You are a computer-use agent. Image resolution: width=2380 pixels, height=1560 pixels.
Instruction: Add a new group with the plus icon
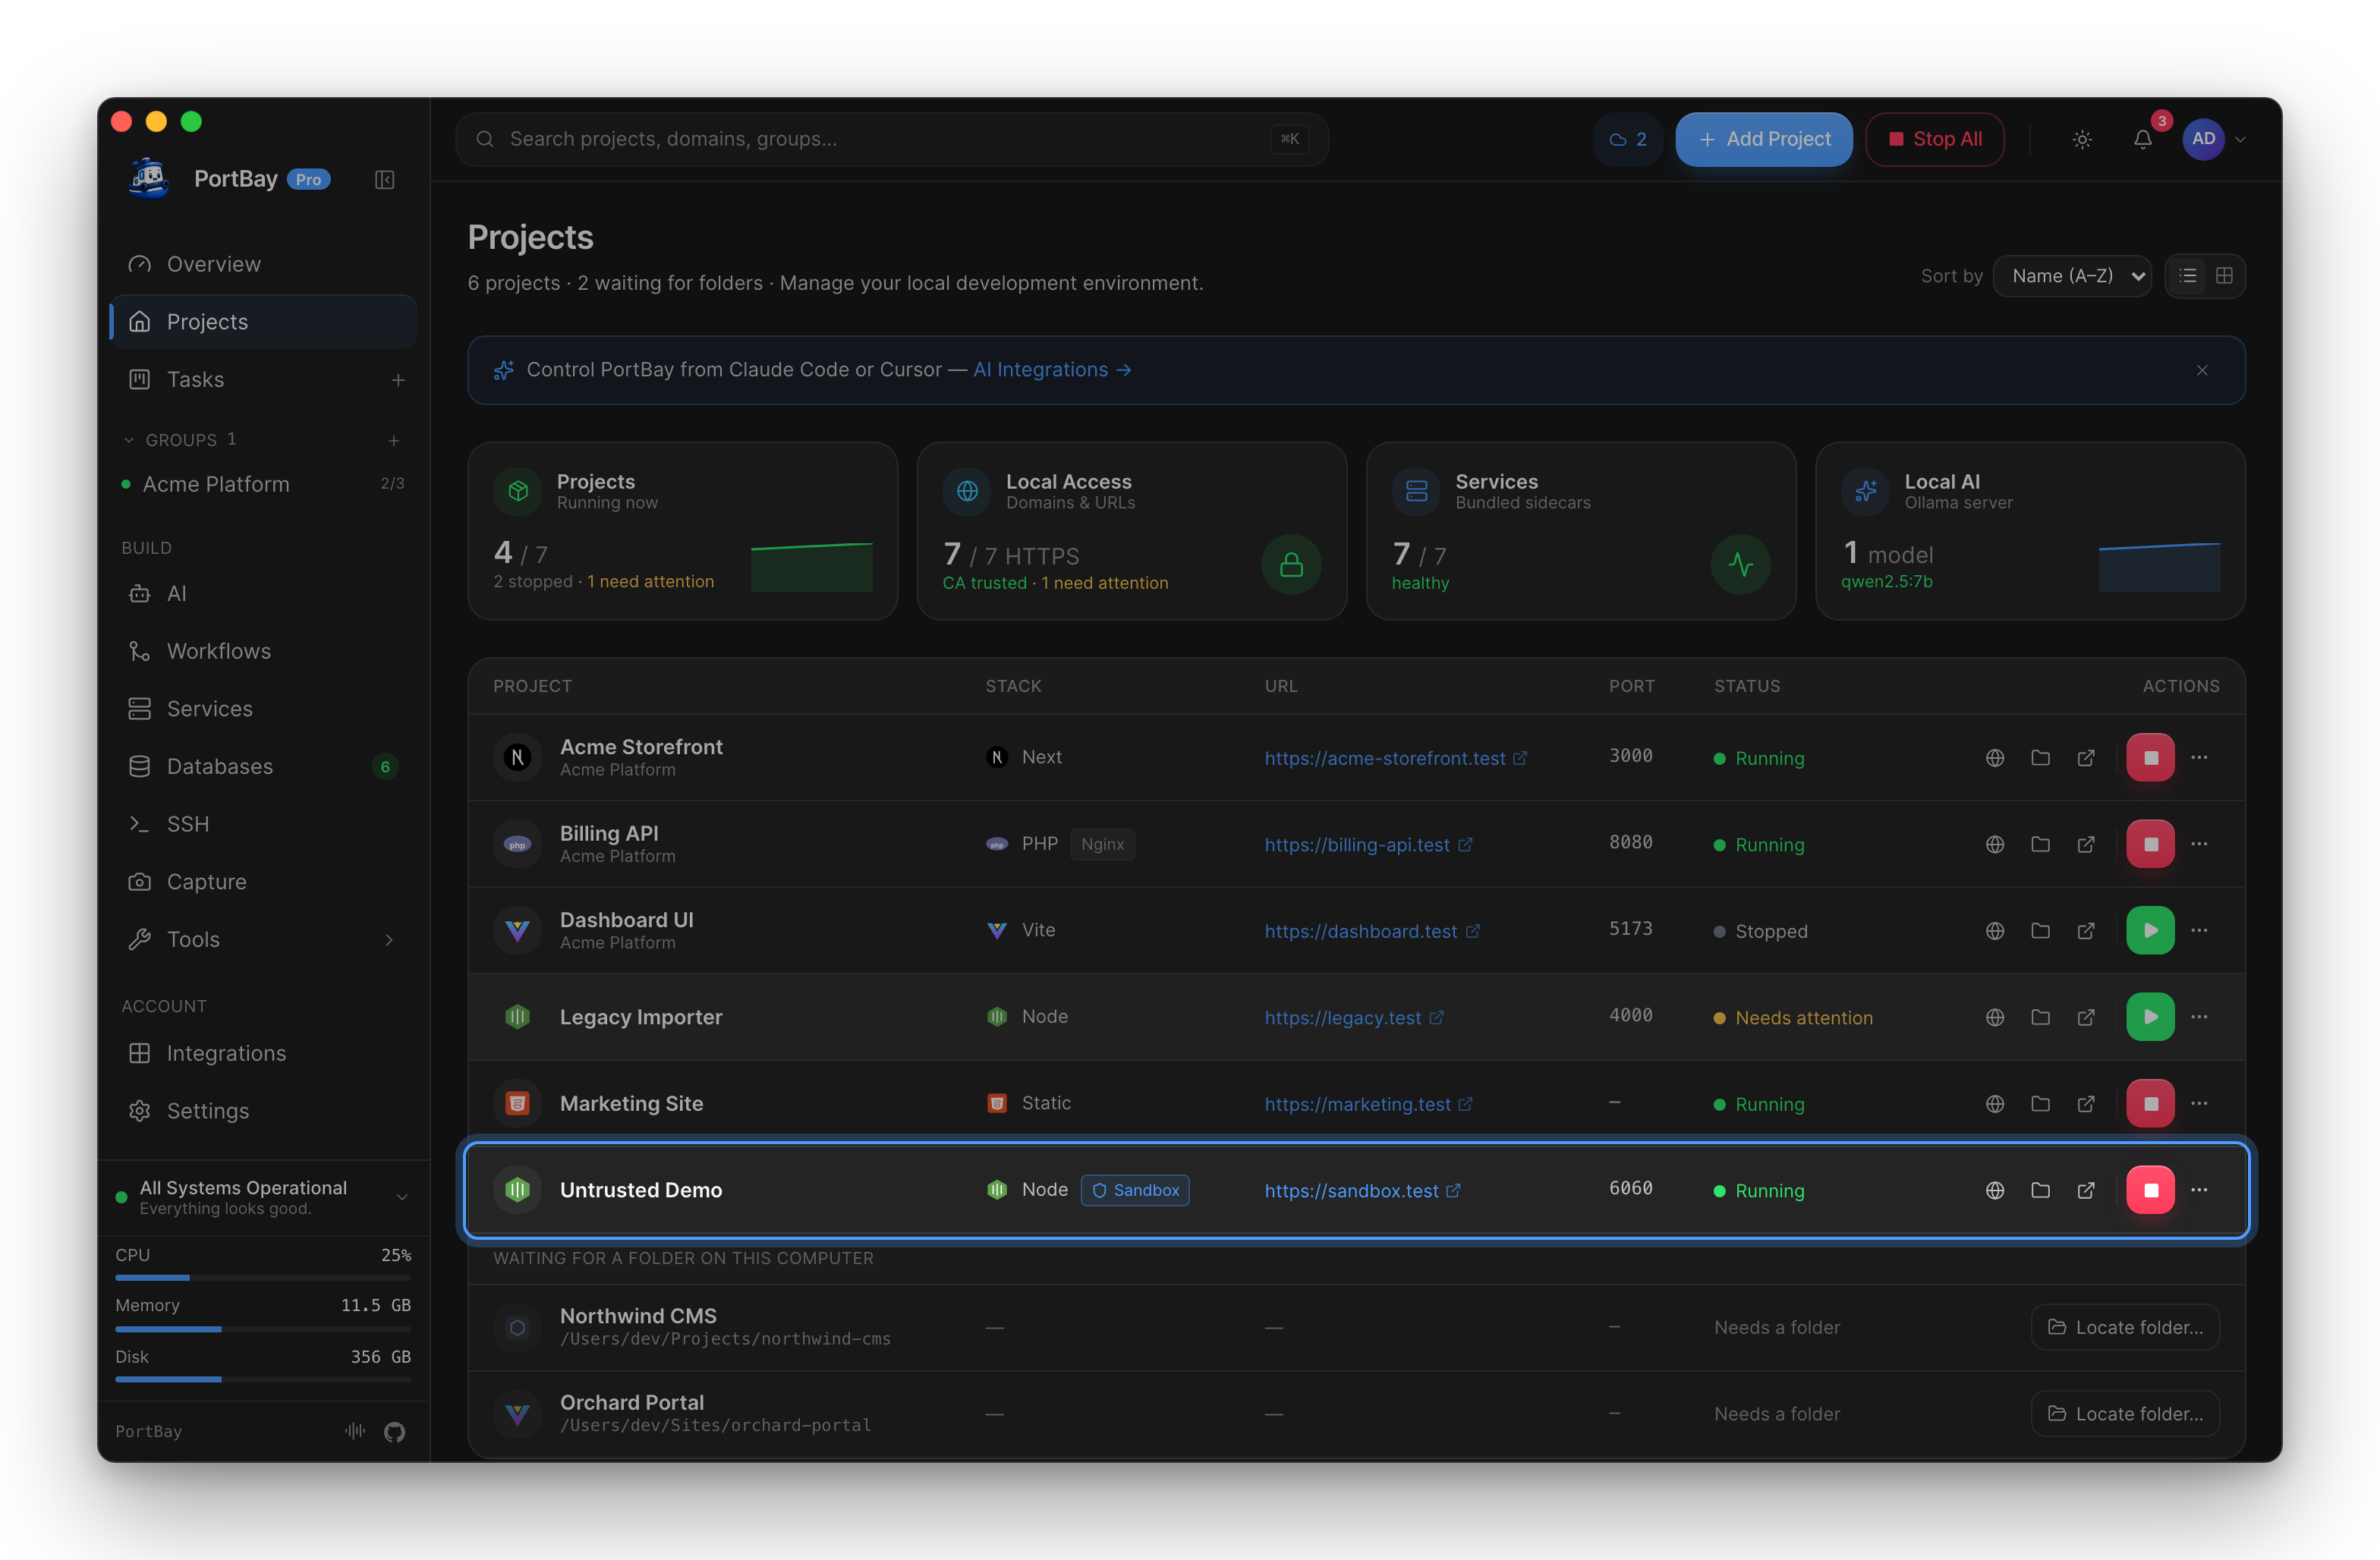(x=394, y=440)
